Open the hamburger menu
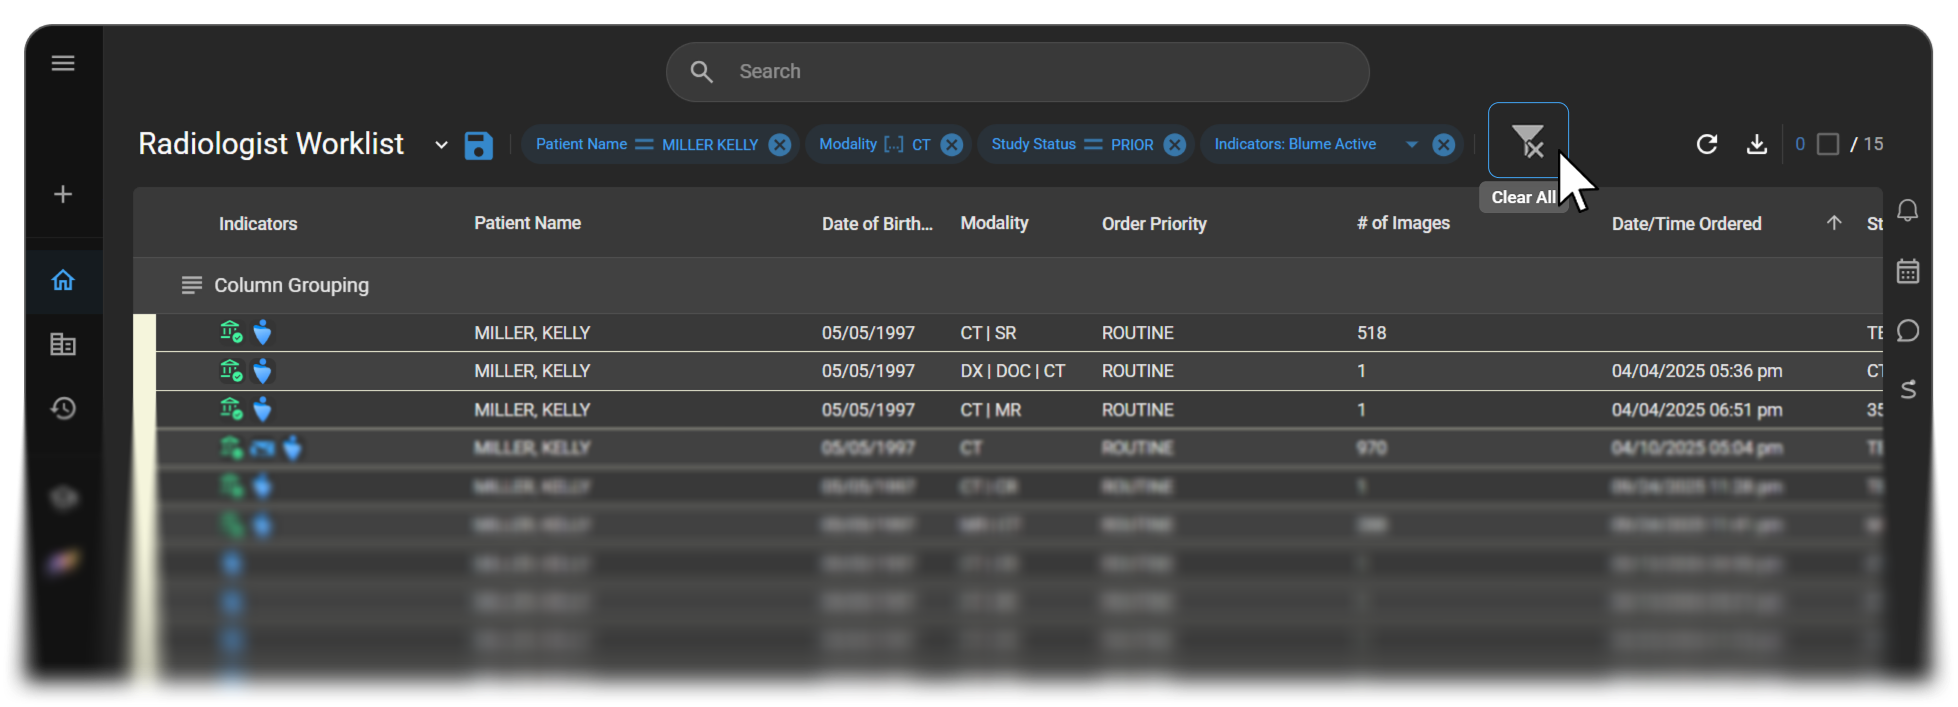This screenshot has width=1958, height=707. tap(63, 64)
